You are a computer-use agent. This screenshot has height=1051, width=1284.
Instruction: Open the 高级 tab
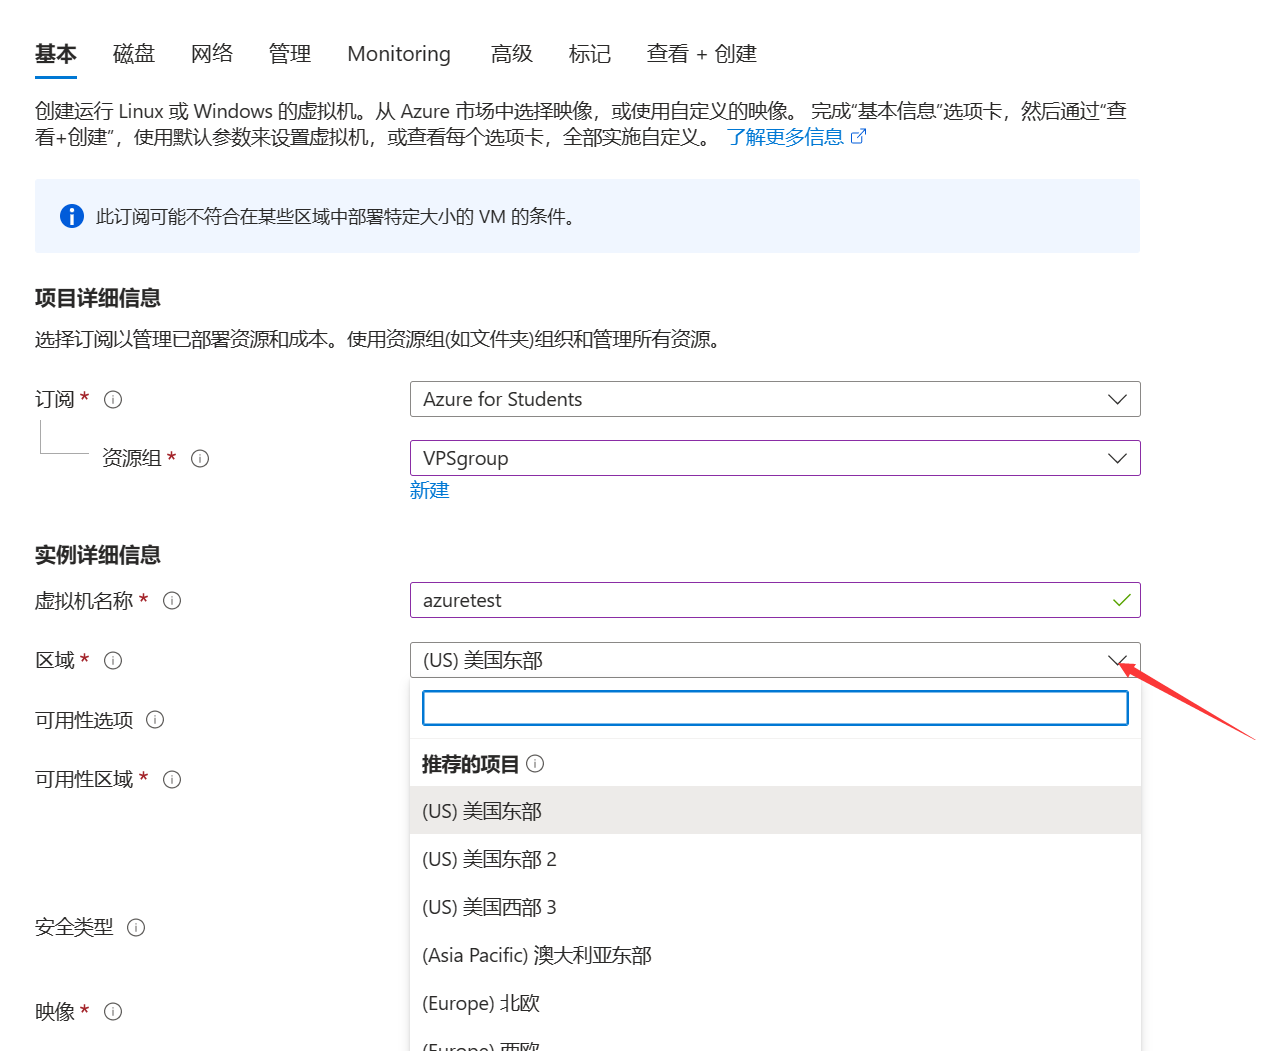click(x=512, y=54)
